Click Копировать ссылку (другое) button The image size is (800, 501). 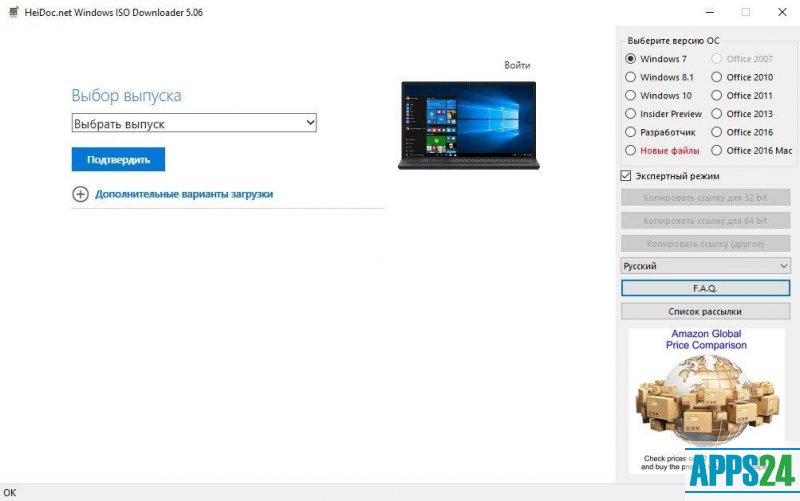click(x=706, y=243)
